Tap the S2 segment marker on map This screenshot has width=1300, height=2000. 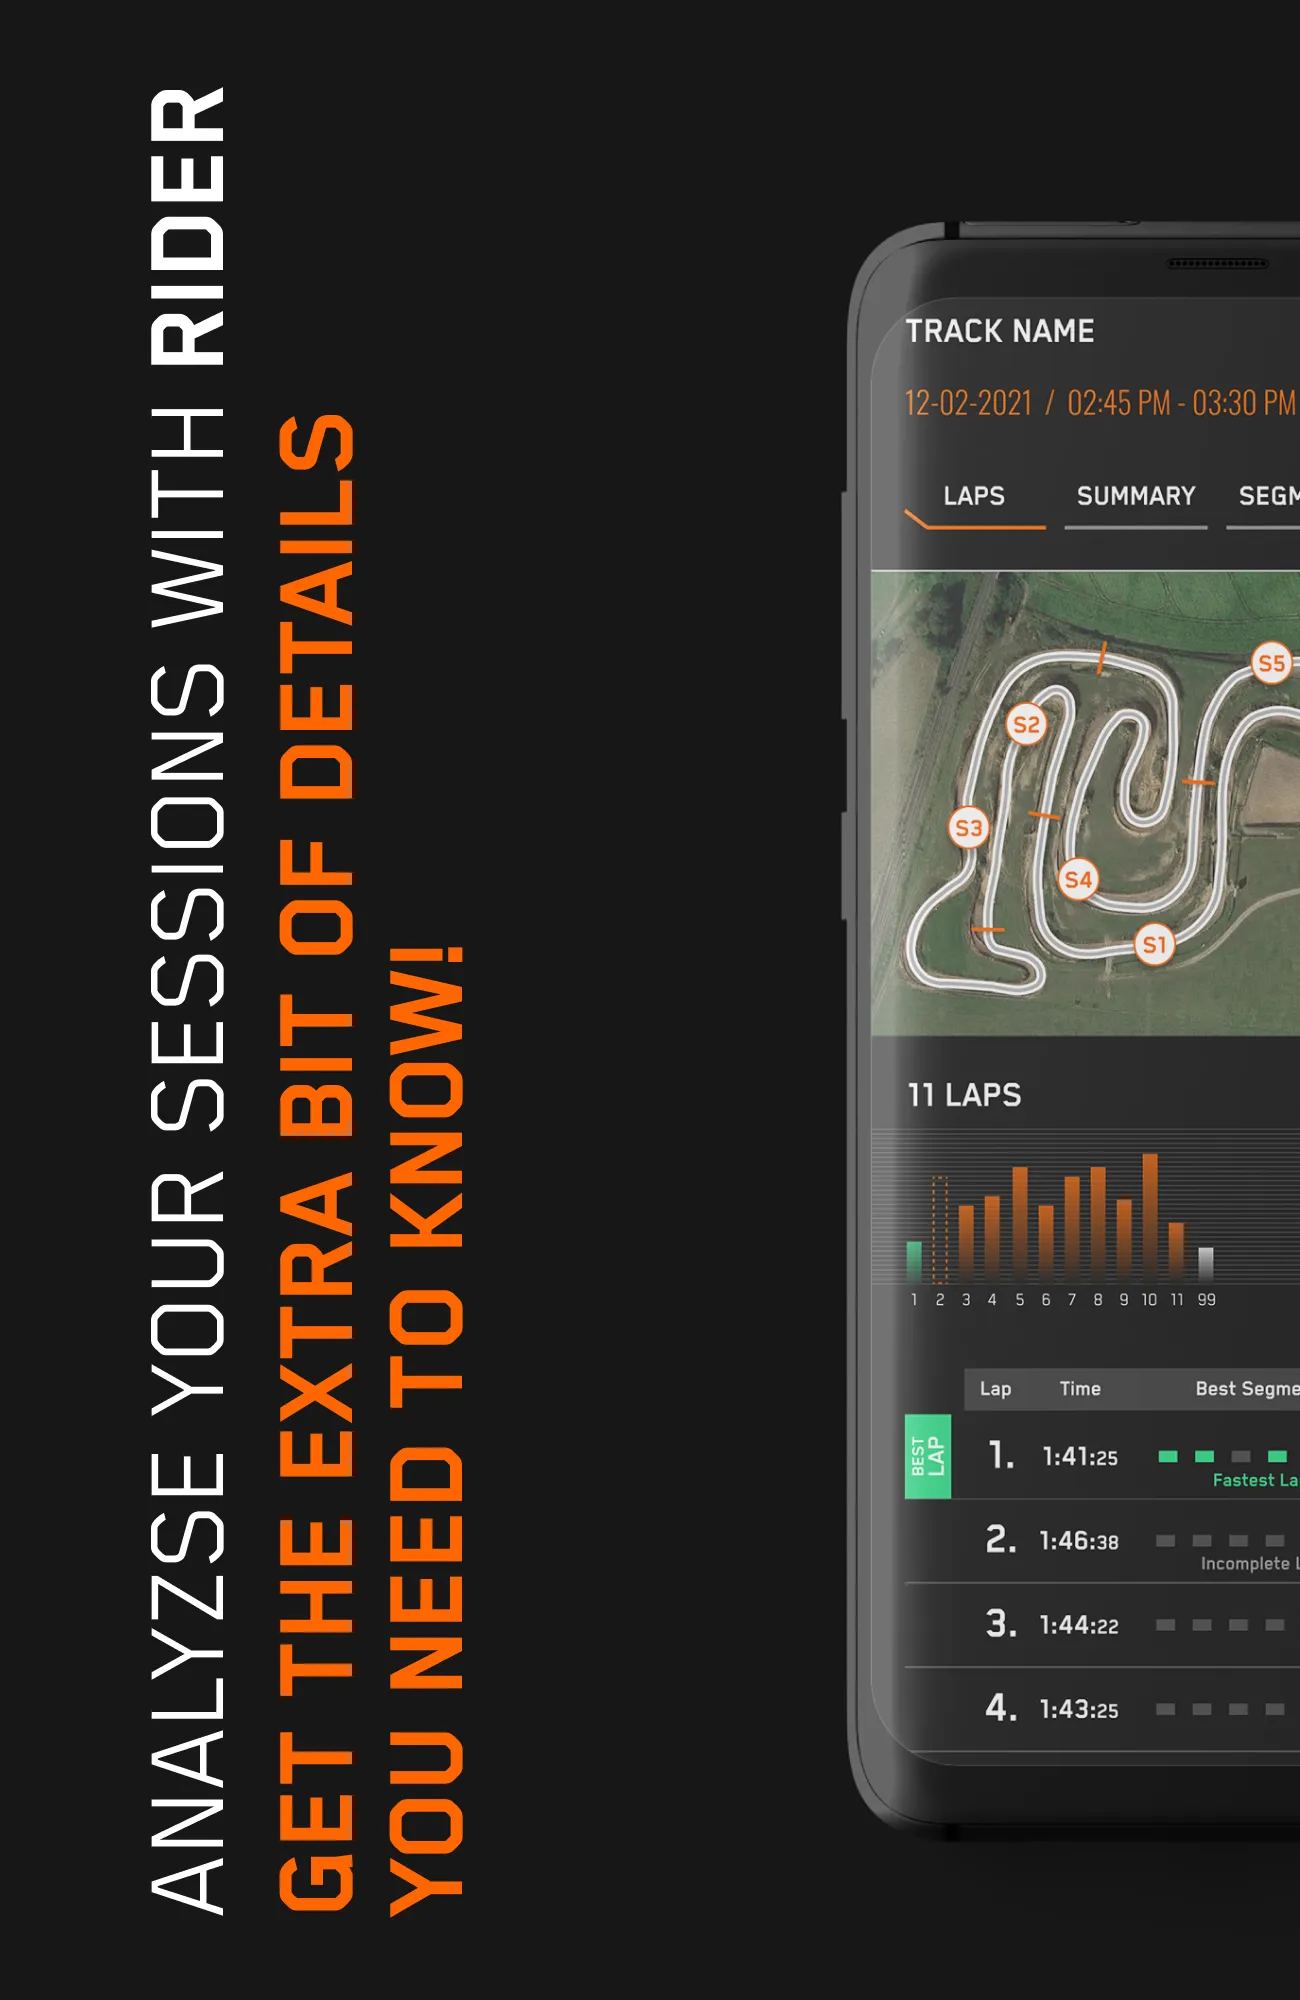pyautogui.click(x=1026, y=724)
